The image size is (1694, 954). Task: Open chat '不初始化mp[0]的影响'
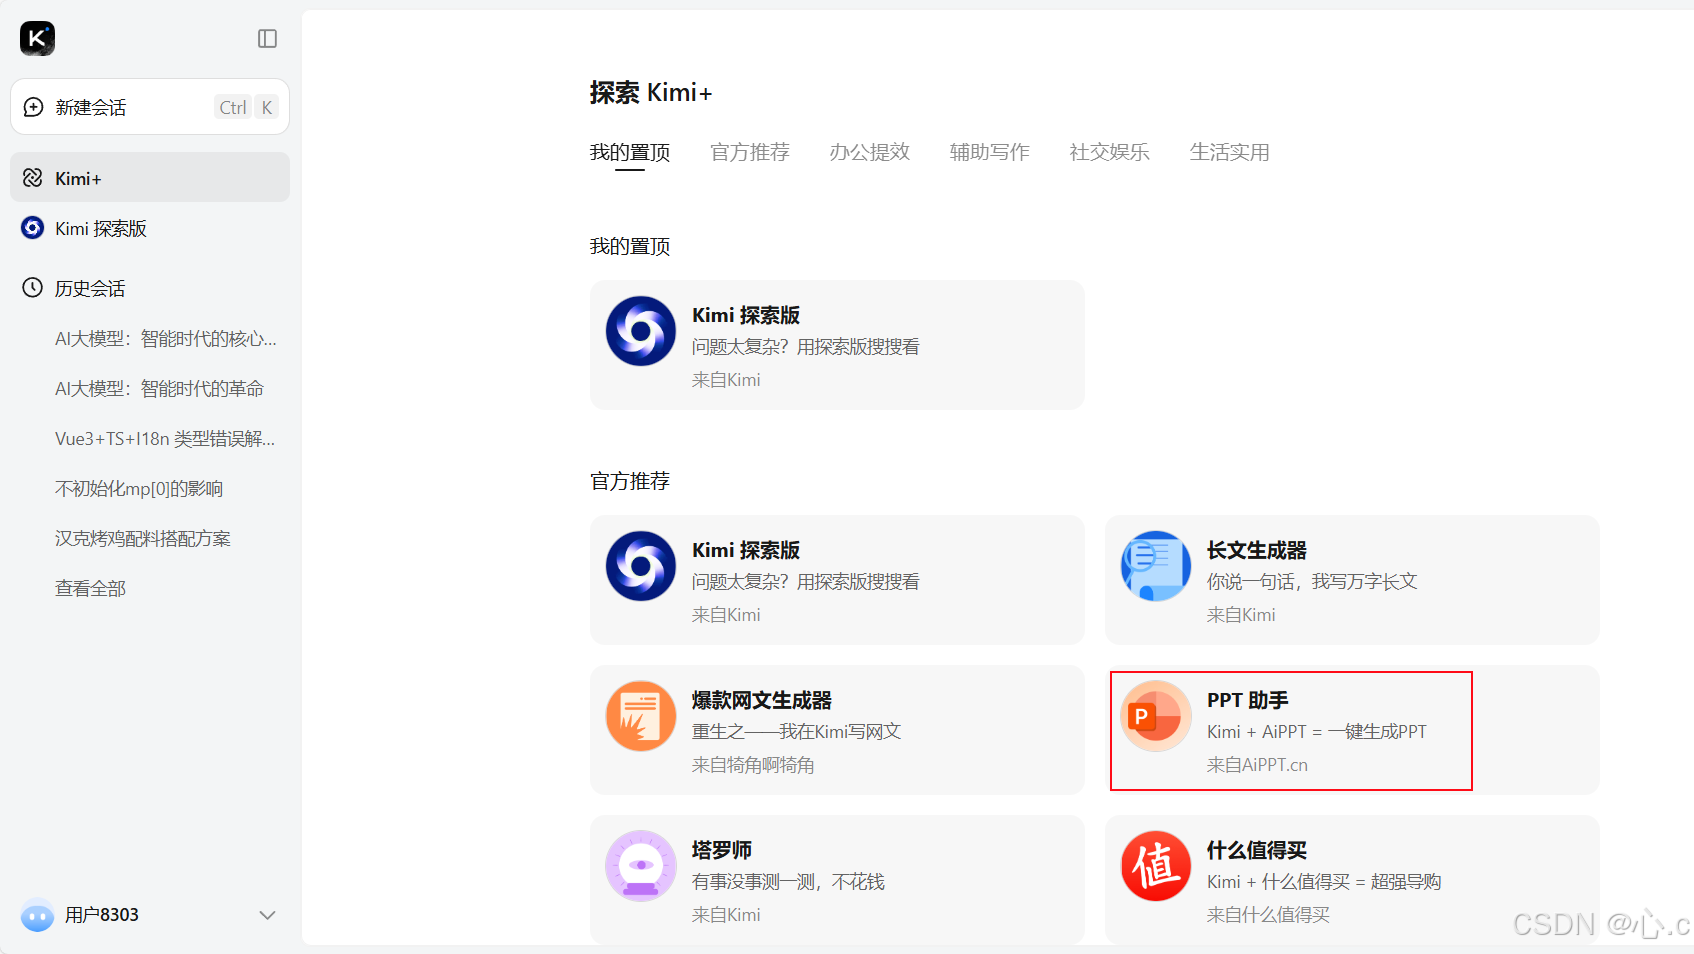(x=139, y=489)
